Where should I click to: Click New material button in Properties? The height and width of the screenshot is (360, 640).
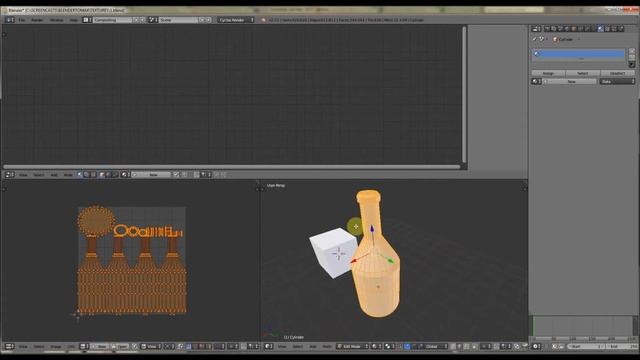pyautogui.click(x=570, y=82)
